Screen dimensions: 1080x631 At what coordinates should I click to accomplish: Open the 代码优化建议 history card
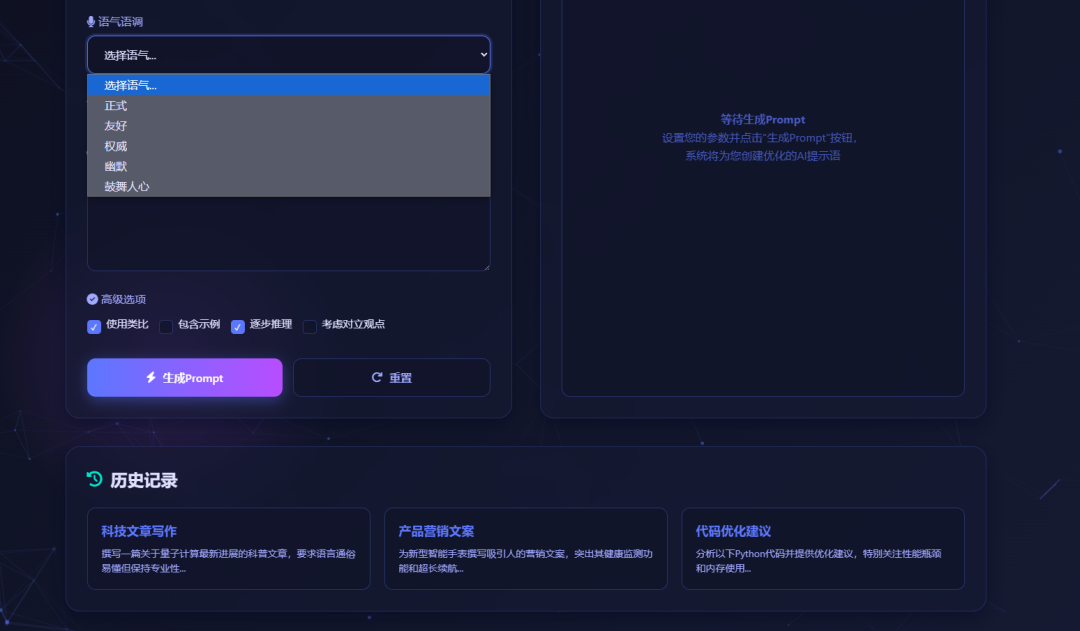[x=823, y=548]
